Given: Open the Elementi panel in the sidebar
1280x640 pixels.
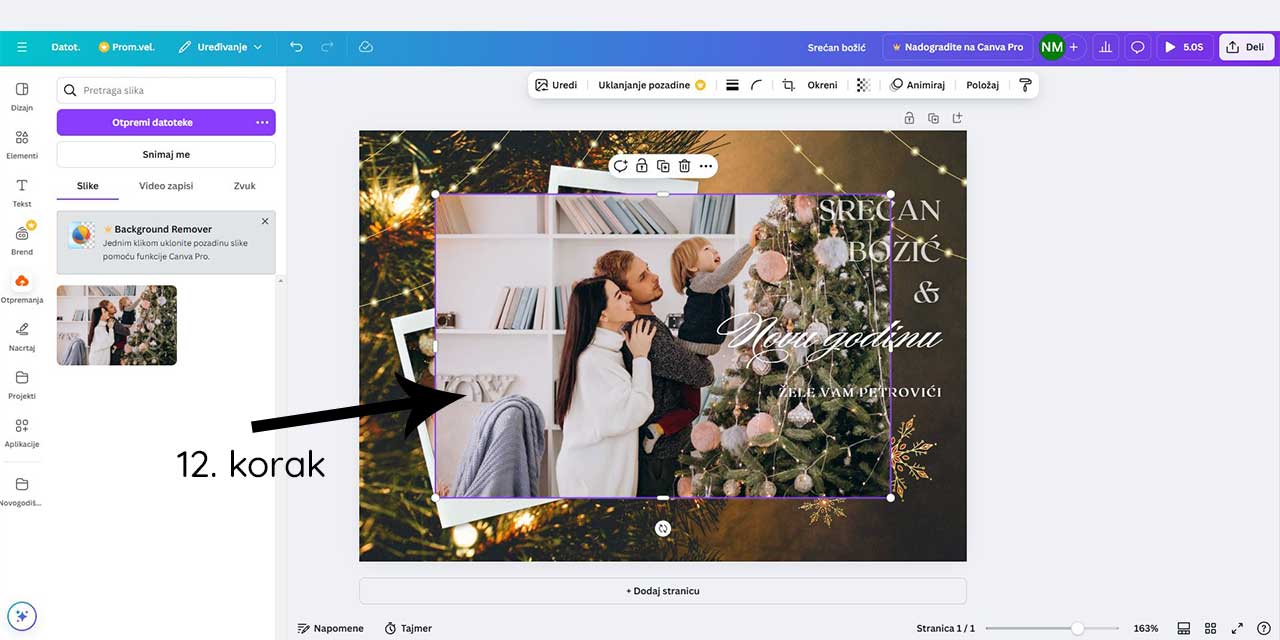Looking at the screenshot, I should [21, 144].
